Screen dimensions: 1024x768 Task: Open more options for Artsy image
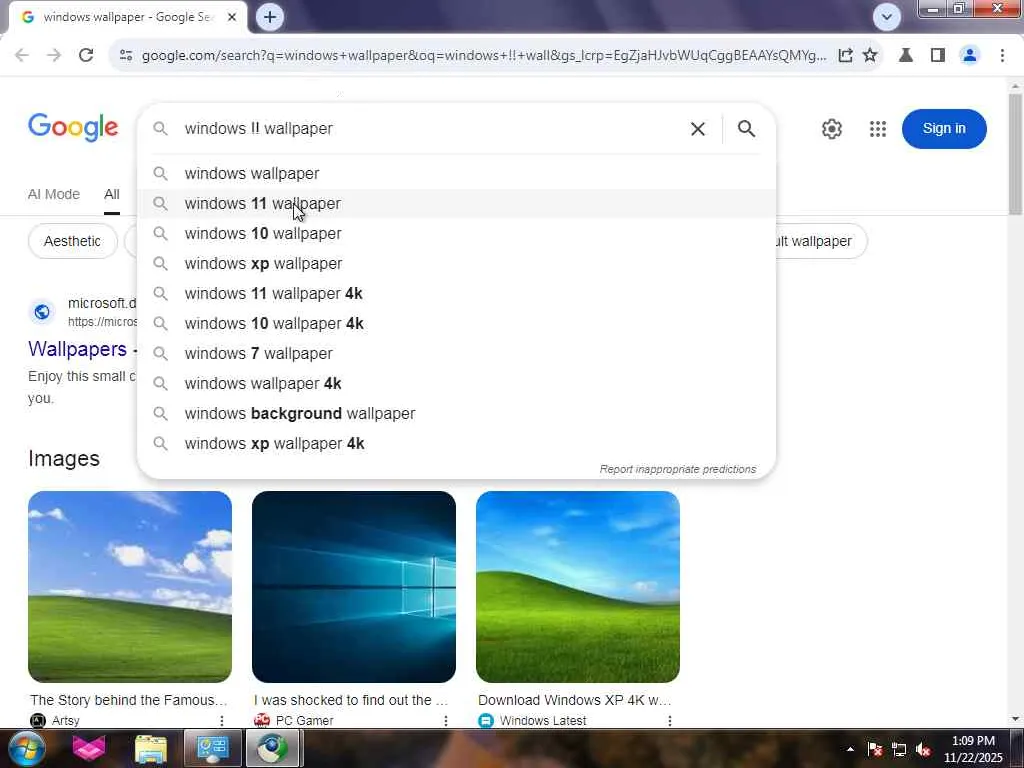tap(222, 720)
